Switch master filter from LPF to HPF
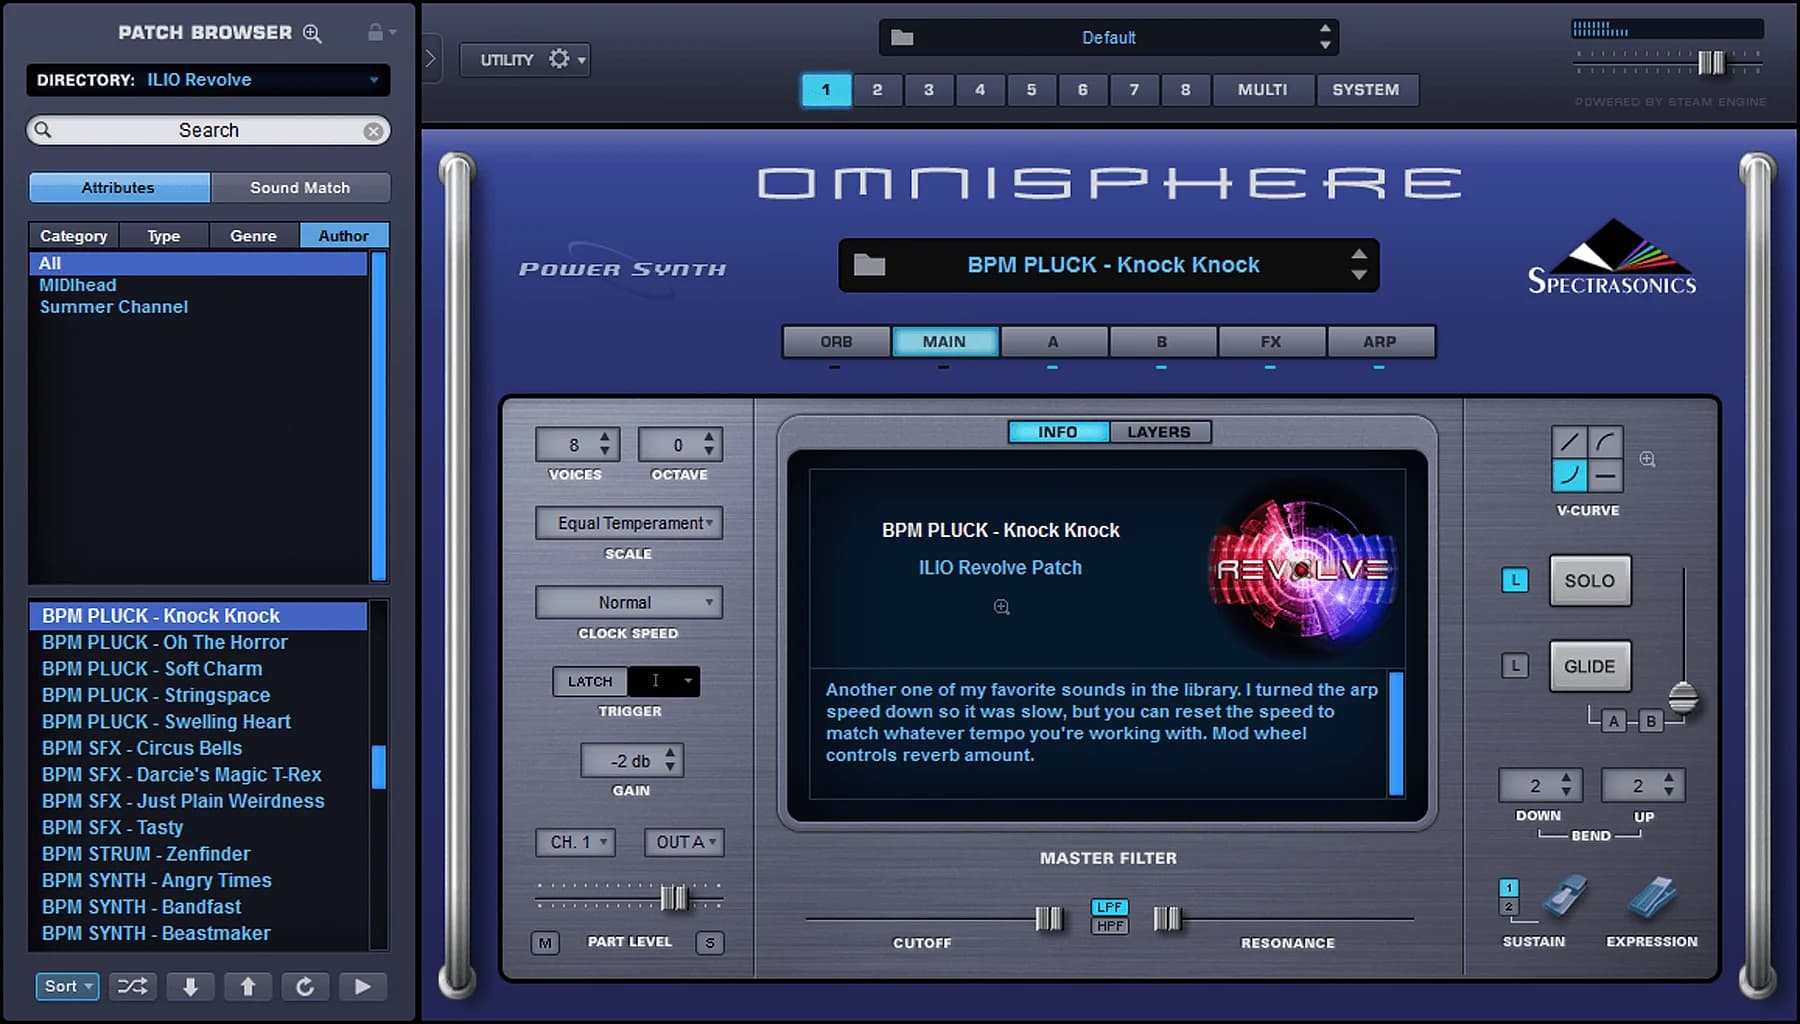The width and height of the screenshot is (1800, 1024). click(x=1109, y=926)
